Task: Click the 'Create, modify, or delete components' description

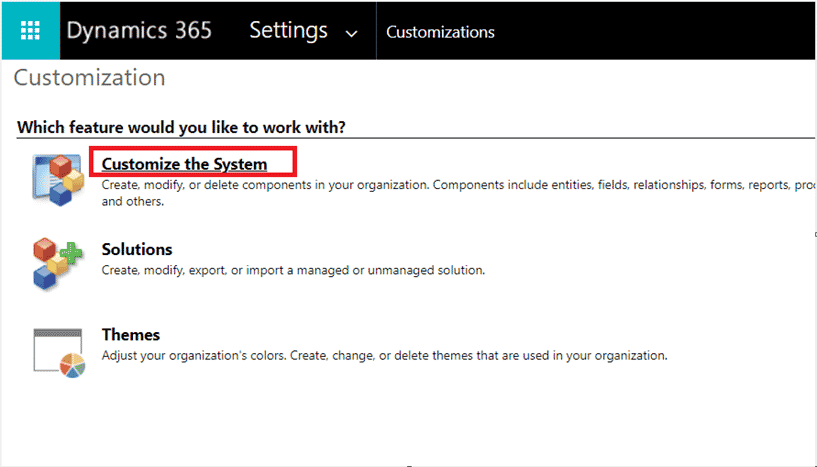Action: (x=459, y=193)
